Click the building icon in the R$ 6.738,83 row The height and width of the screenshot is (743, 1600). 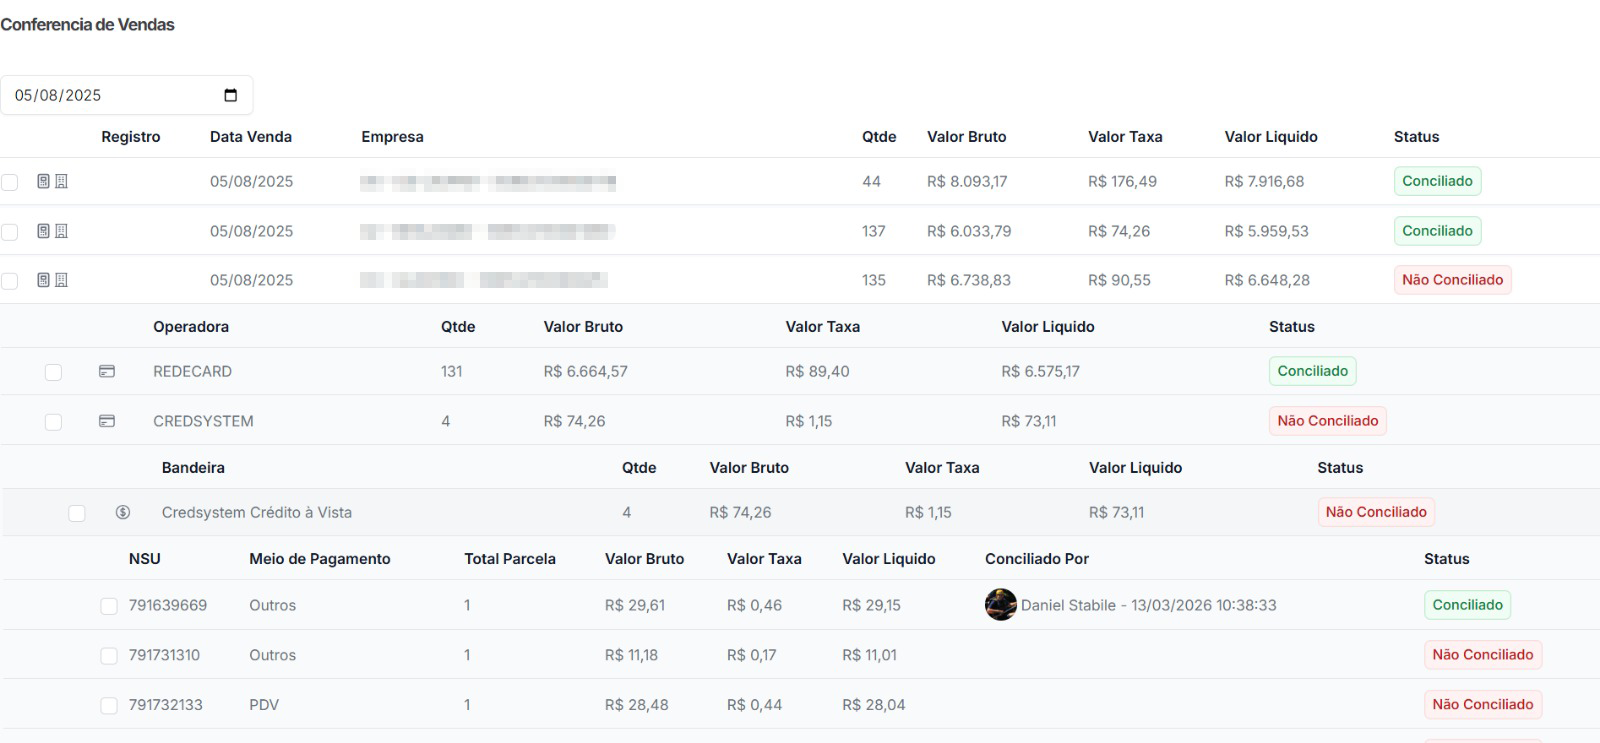(x=61, y=280)
